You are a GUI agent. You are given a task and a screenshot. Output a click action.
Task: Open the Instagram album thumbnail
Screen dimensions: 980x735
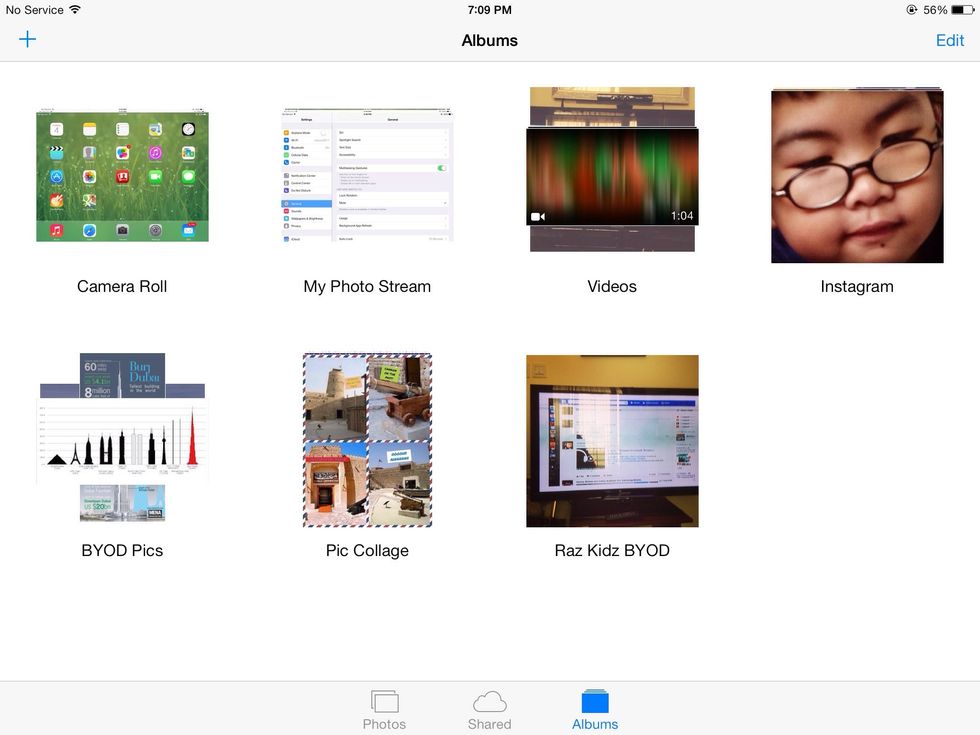(857, 176)
